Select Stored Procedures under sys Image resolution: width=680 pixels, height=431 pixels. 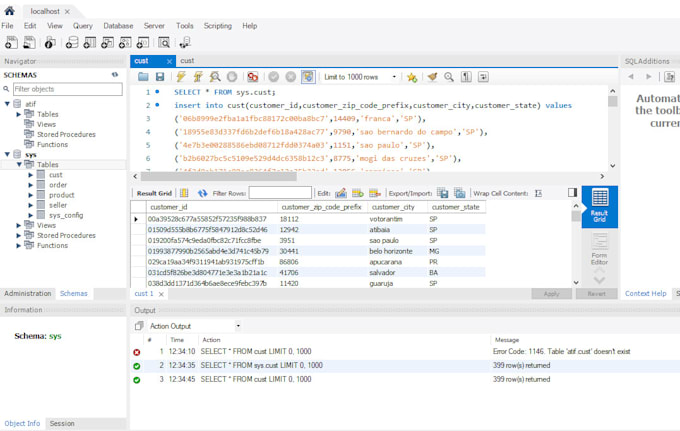click(x=66, y=235)
